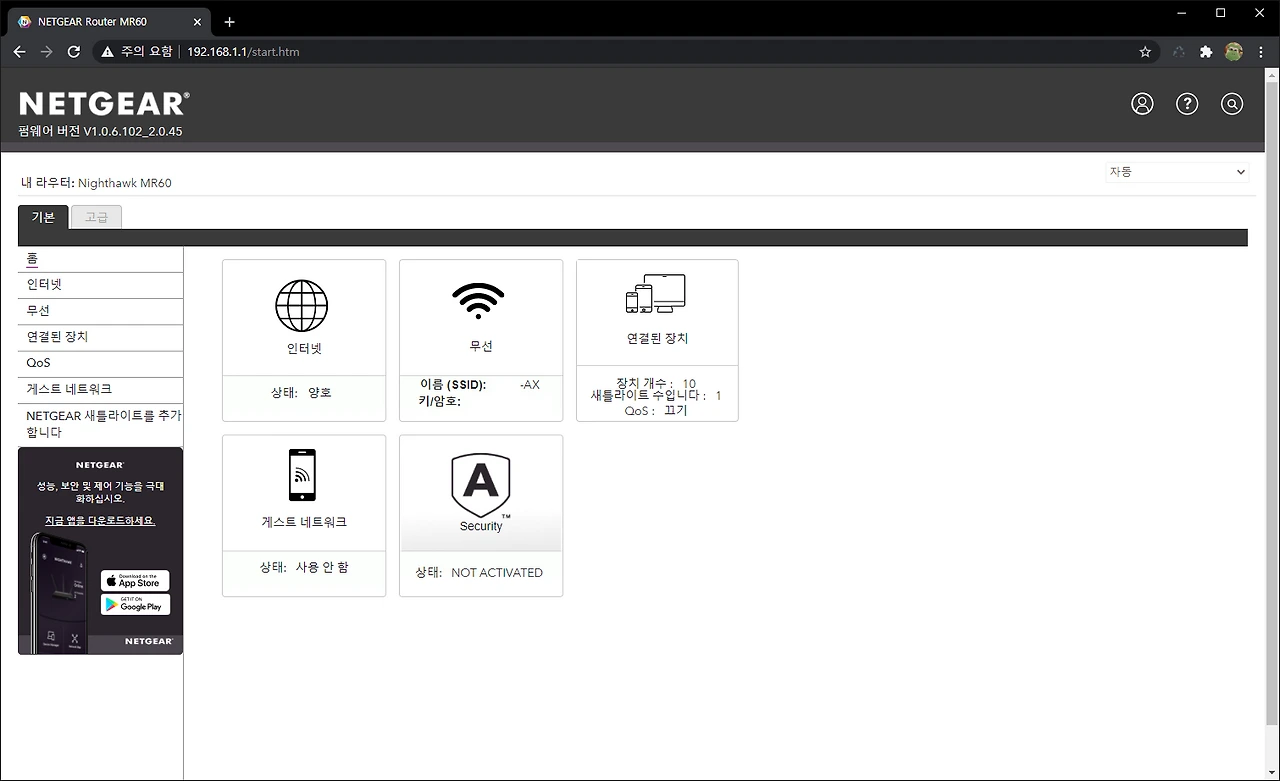Open the 자동 language dropdown

pyautogui.click(x=1177, y=171)
